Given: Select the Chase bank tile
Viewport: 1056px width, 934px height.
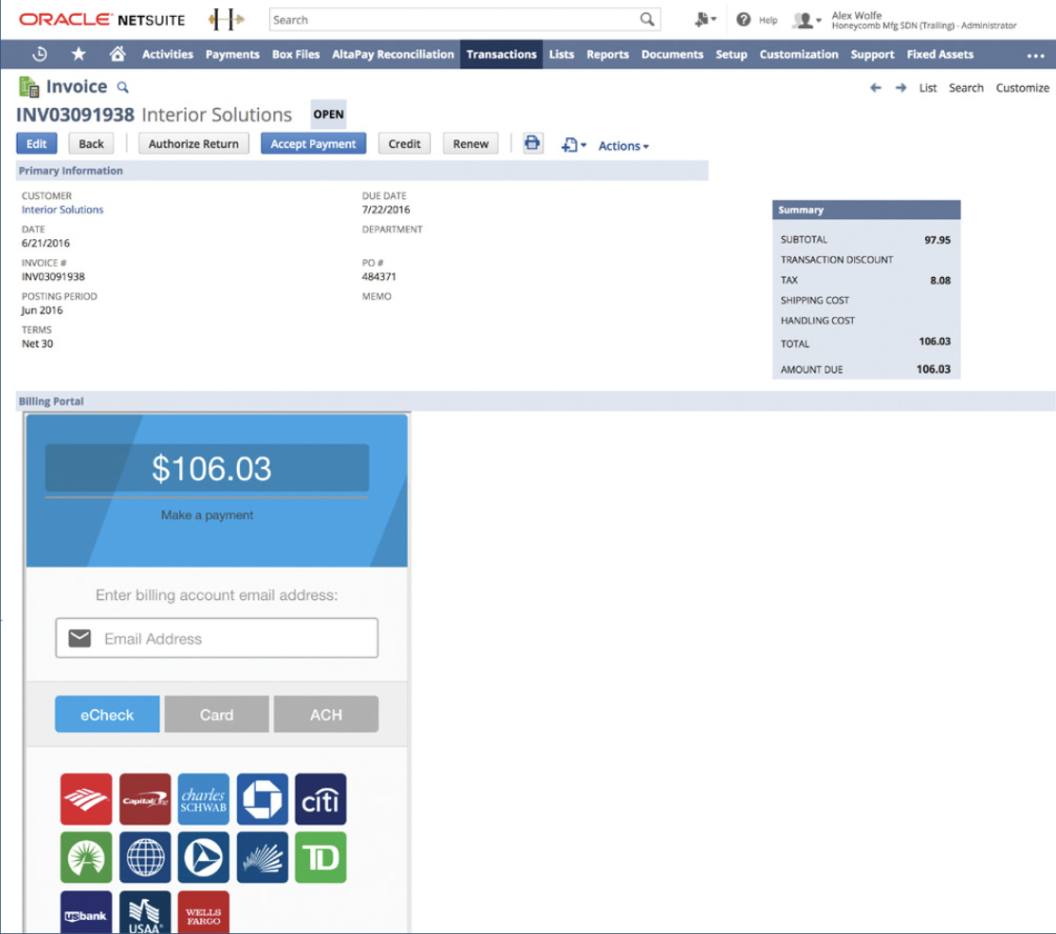Looking at the screenshot, I should [x=262, y=799].
